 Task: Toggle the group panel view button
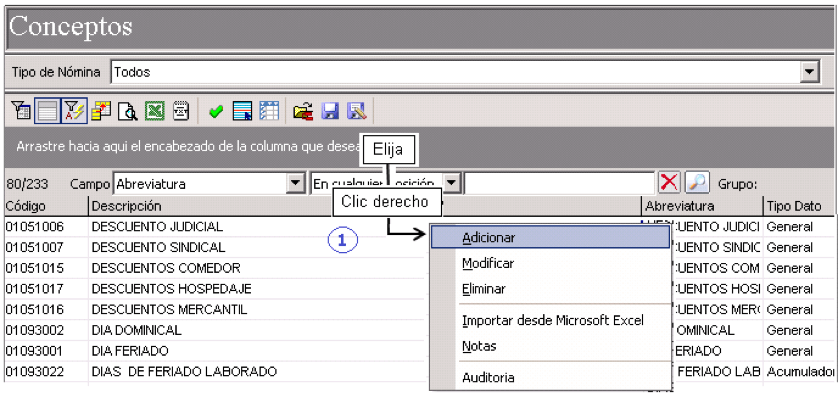(47, 112)
